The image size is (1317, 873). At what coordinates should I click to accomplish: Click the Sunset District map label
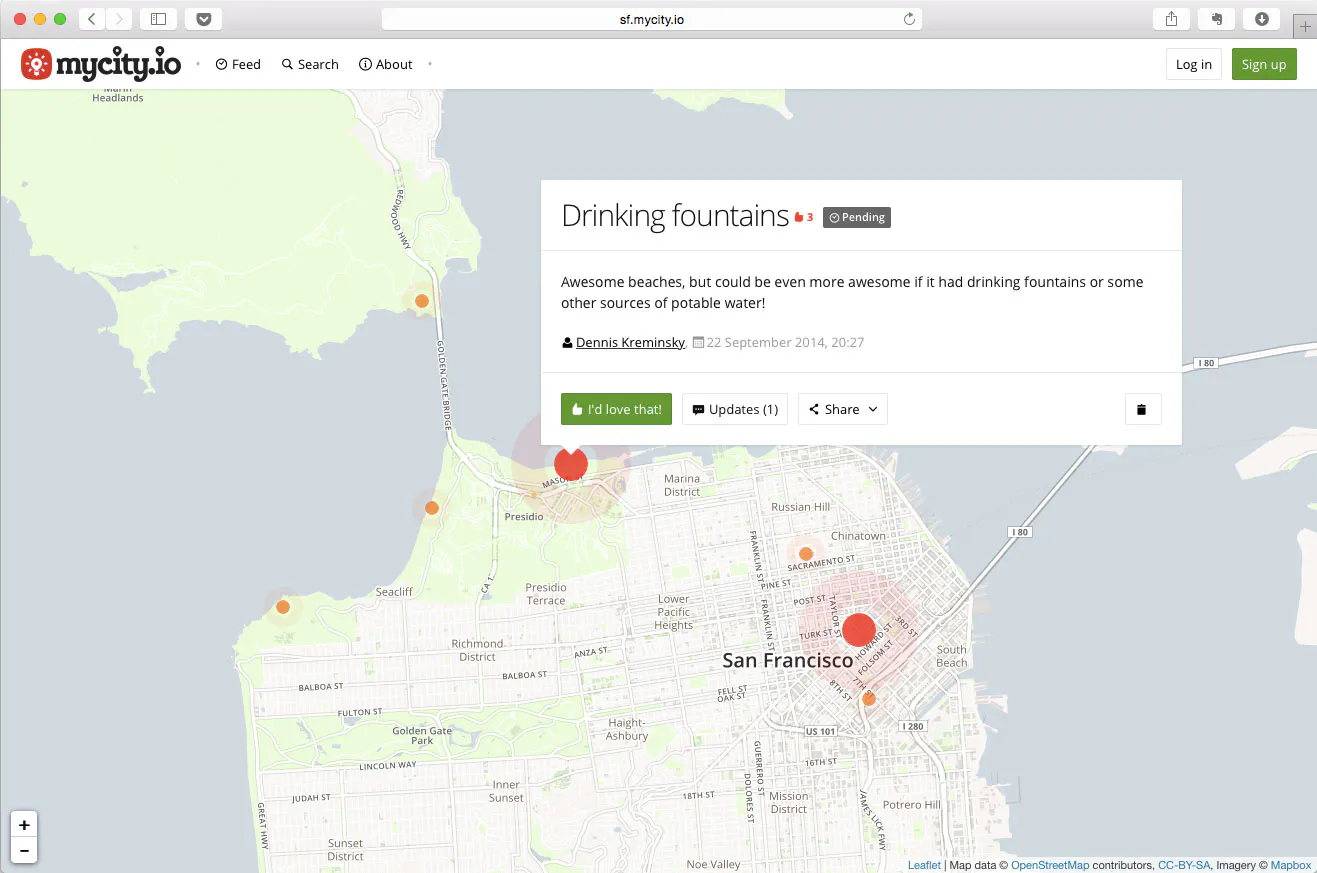coord(345,850)
